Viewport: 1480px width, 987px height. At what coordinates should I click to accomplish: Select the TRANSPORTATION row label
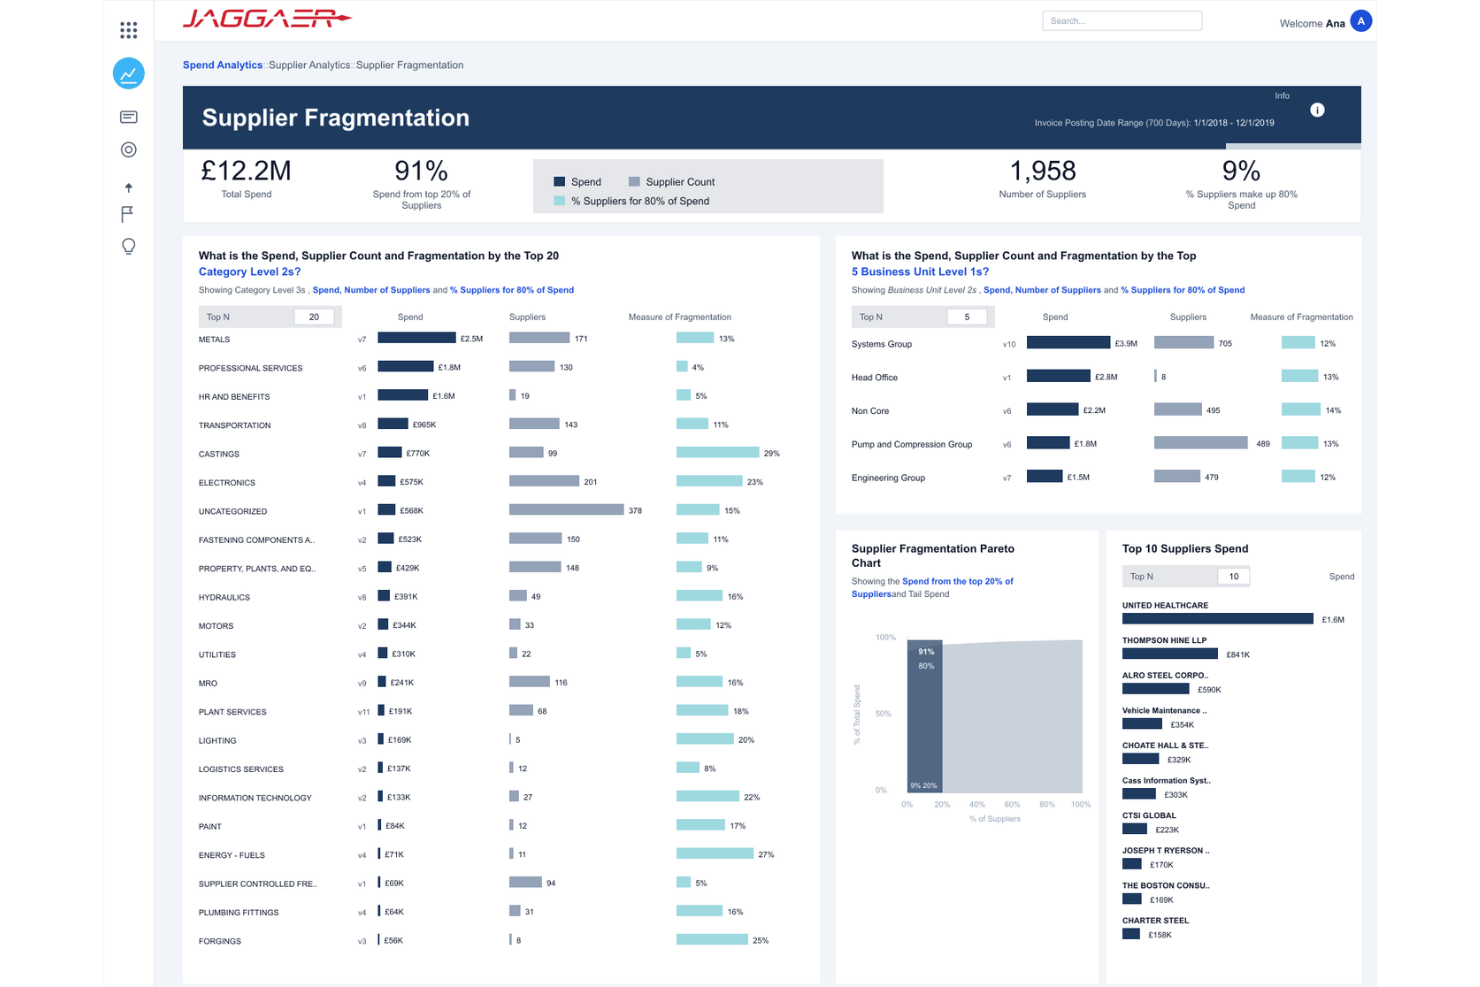point(234,426)
